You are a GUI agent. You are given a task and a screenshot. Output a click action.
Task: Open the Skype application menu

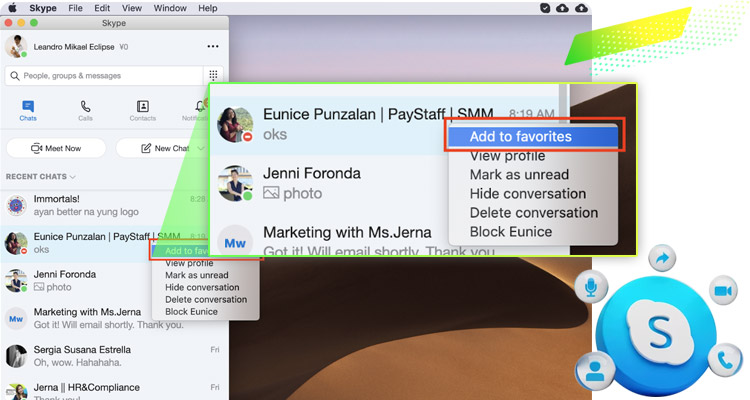point(43,8)
